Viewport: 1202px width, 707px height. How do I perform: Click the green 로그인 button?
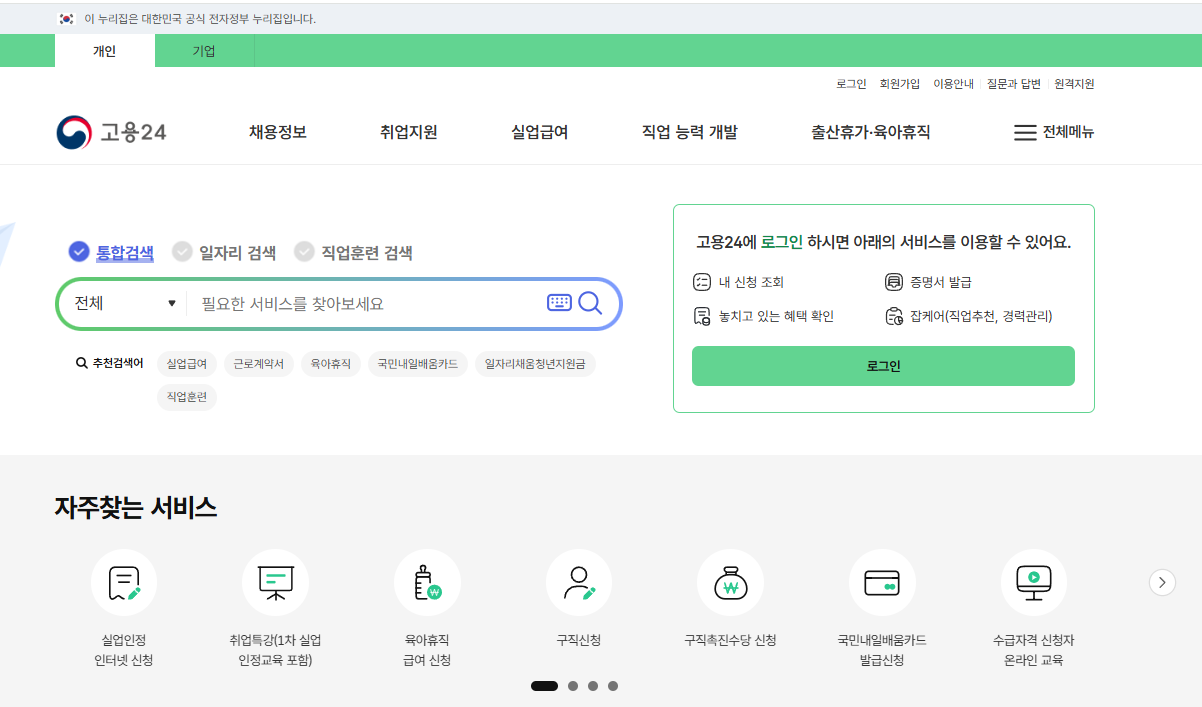[x=883, y=366]
